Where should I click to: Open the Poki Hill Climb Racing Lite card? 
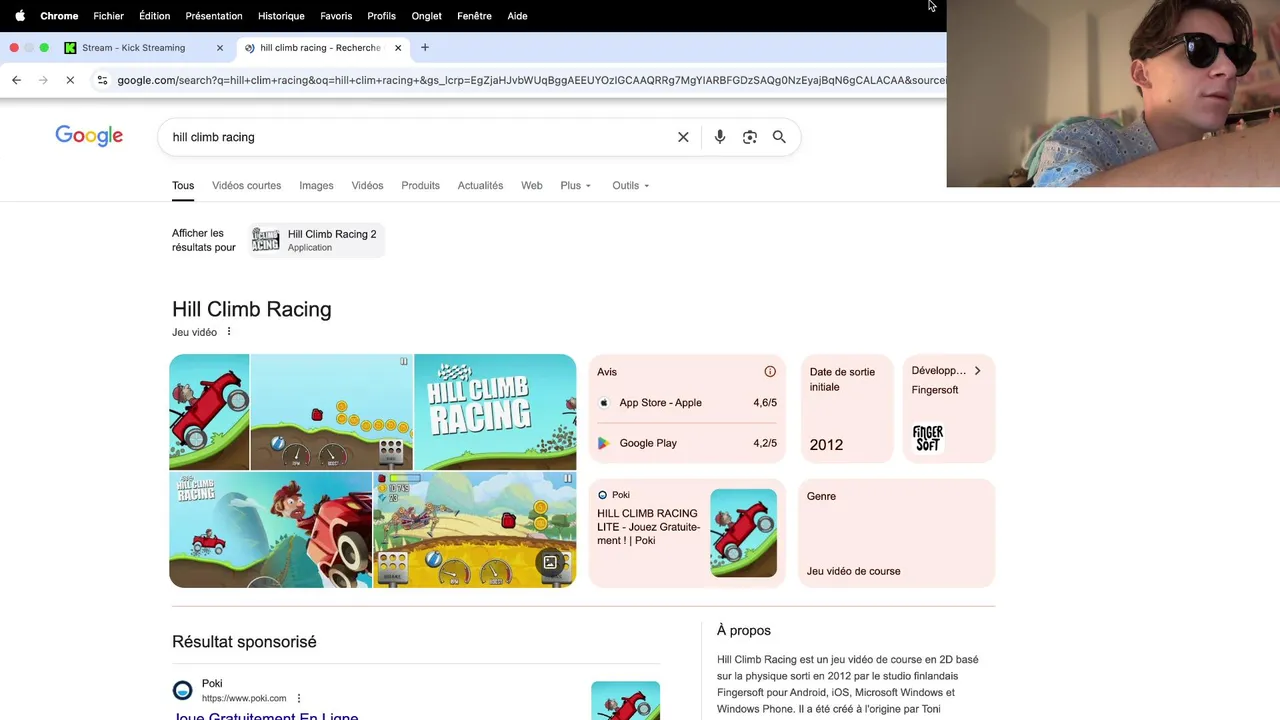(x=687, y=533)
